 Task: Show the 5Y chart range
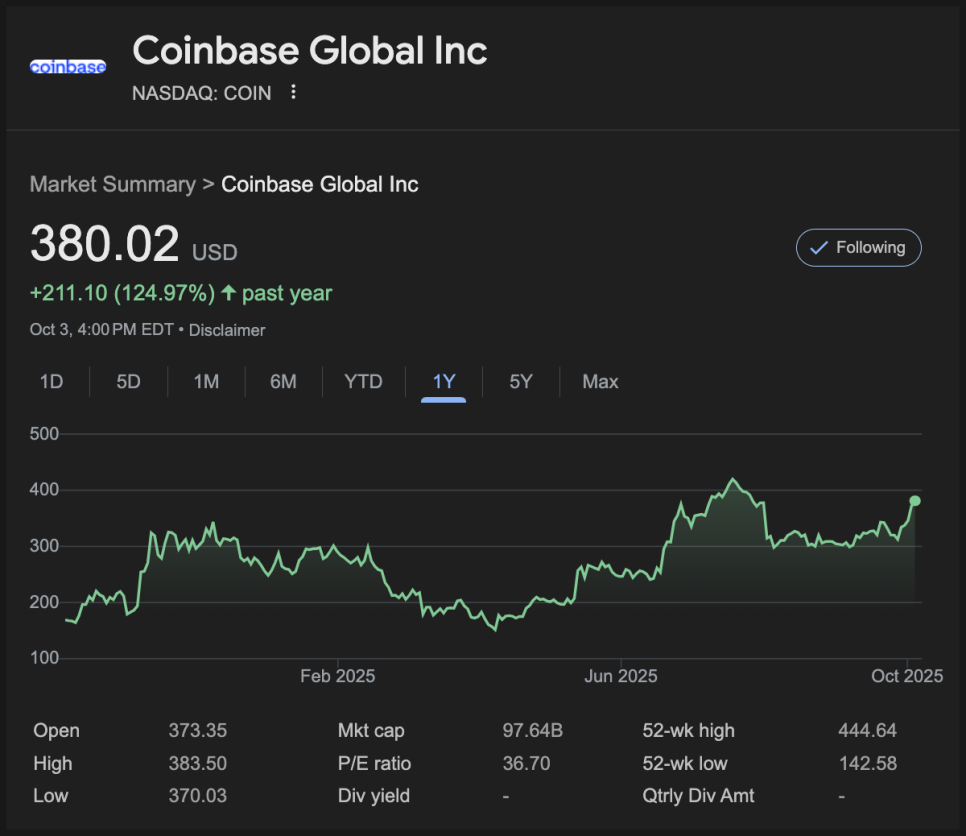[x=521, y=381]
